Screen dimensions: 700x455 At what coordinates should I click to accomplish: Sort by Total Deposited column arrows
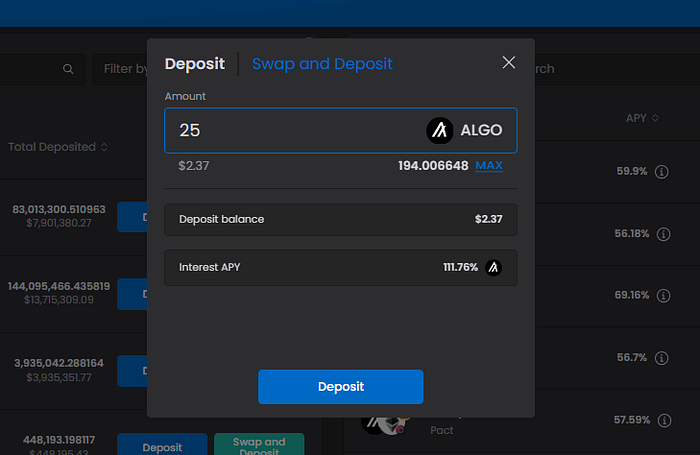tap(104, 147)
